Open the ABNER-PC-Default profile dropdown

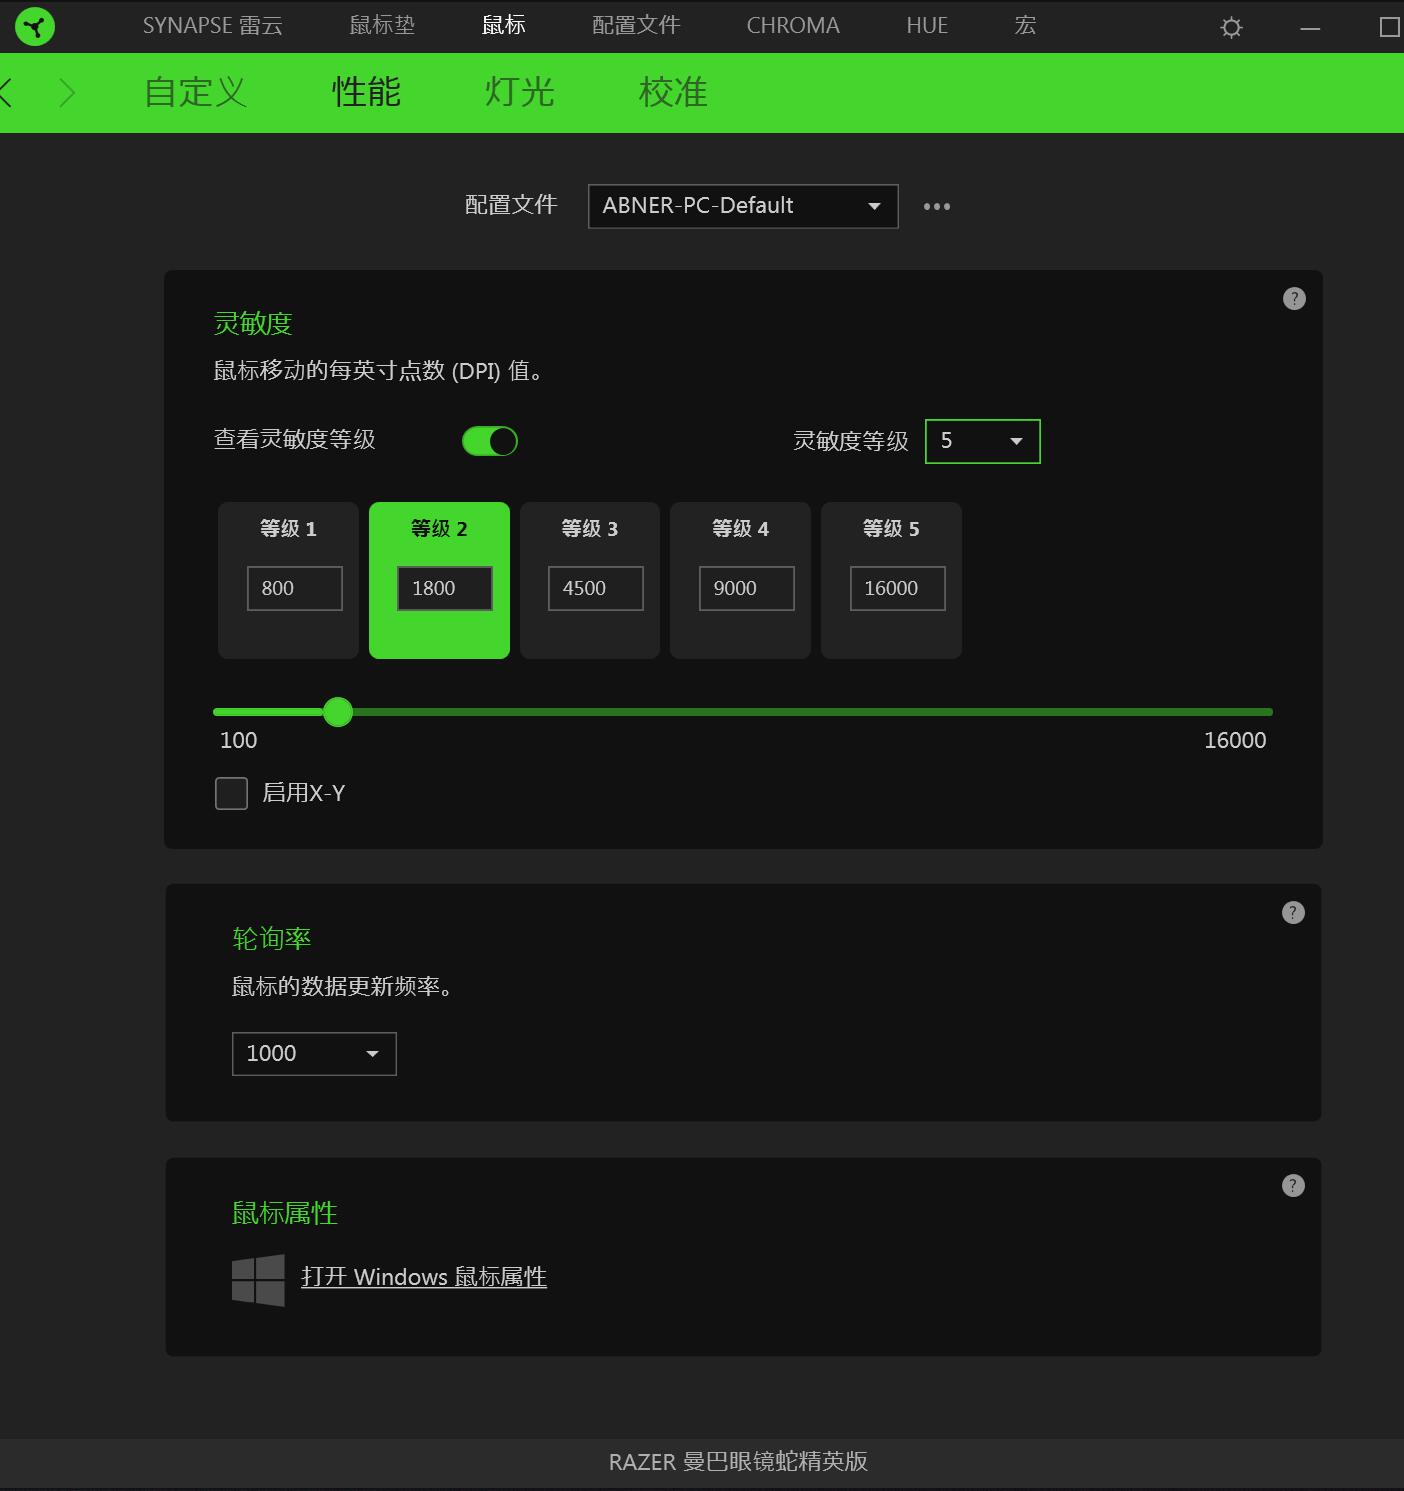click(742, 206)
